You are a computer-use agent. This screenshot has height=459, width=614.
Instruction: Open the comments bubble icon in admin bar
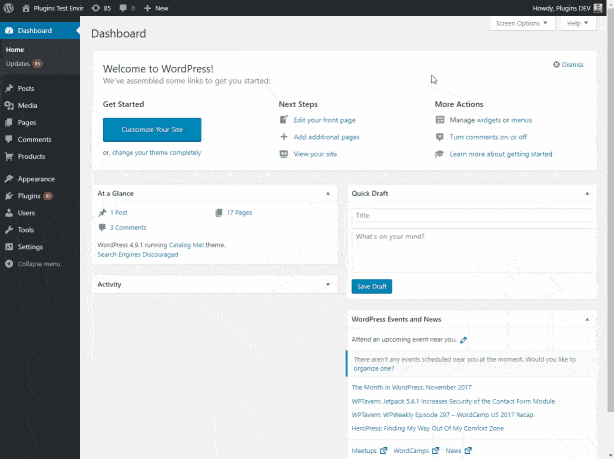[123, 8]
